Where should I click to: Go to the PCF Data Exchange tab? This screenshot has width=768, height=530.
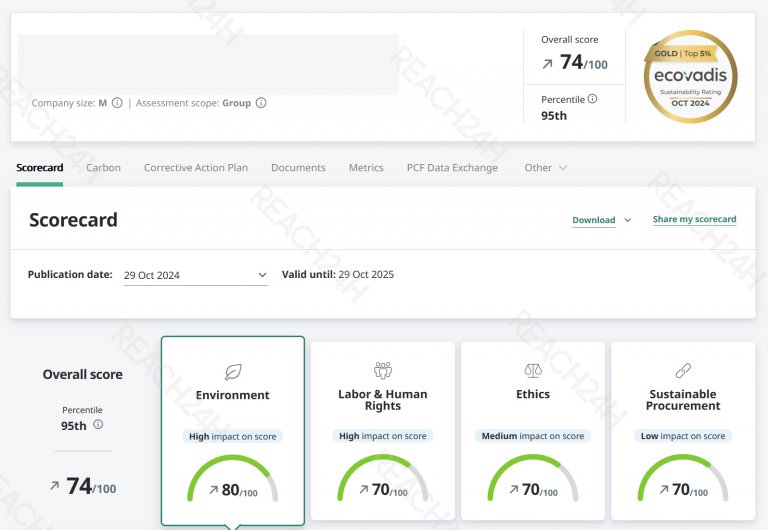point(452,168)
